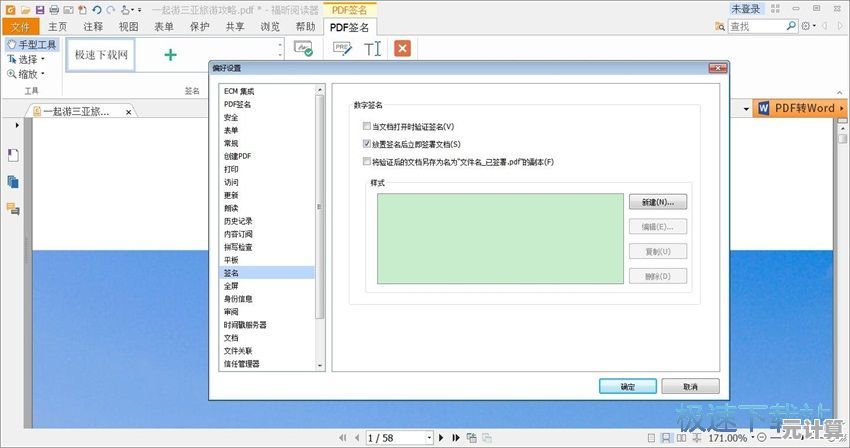Screen dimensions: 850x448
Task: Click the print icon in quick access toolbar
Action: [x=52, y=9]
